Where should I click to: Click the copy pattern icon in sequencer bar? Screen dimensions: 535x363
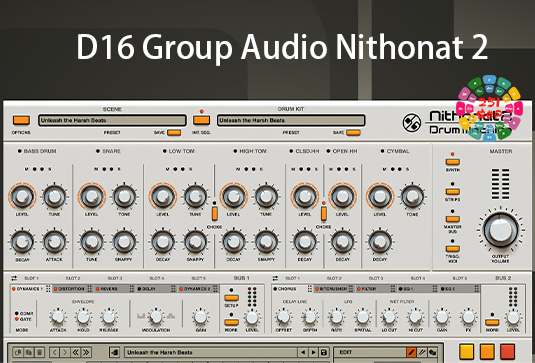tap(18, 352)
